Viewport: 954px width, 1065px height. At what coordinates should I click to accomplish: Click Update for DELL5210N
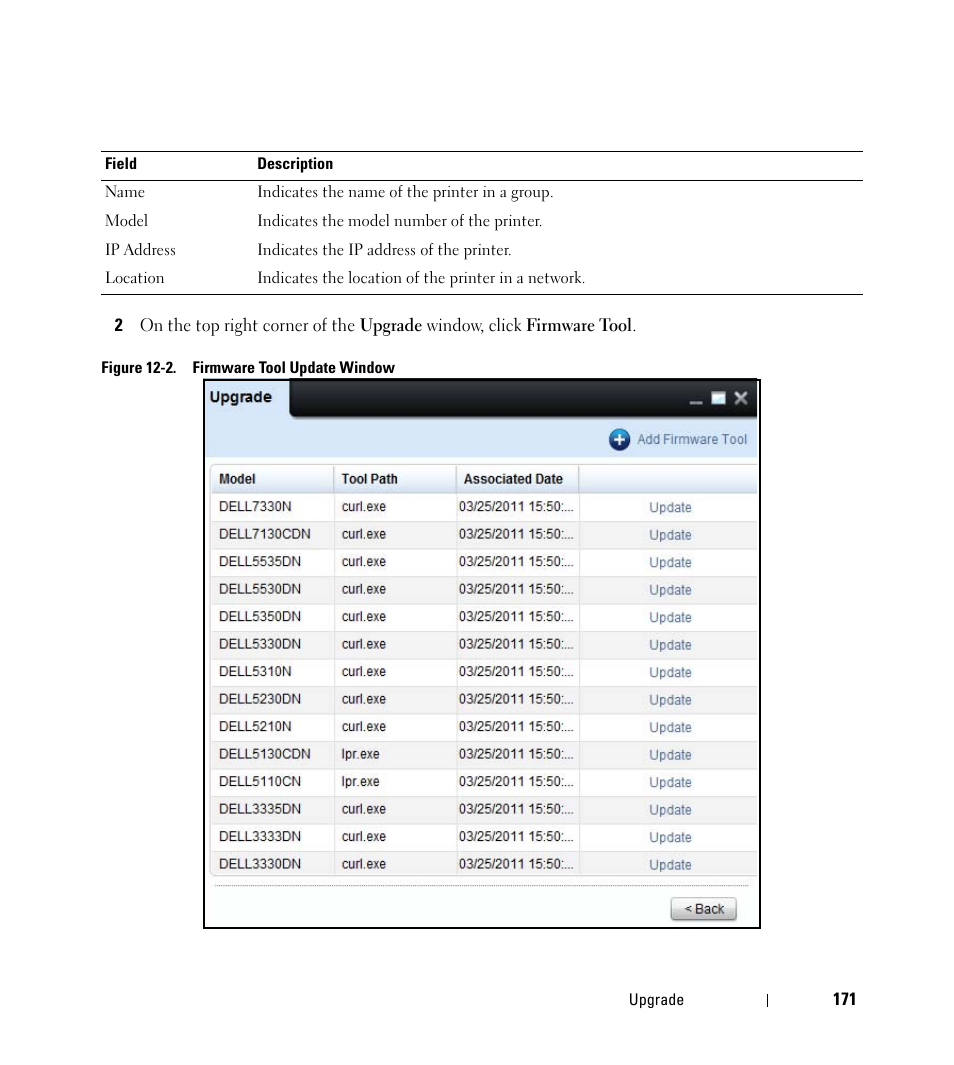pos(669,727)
